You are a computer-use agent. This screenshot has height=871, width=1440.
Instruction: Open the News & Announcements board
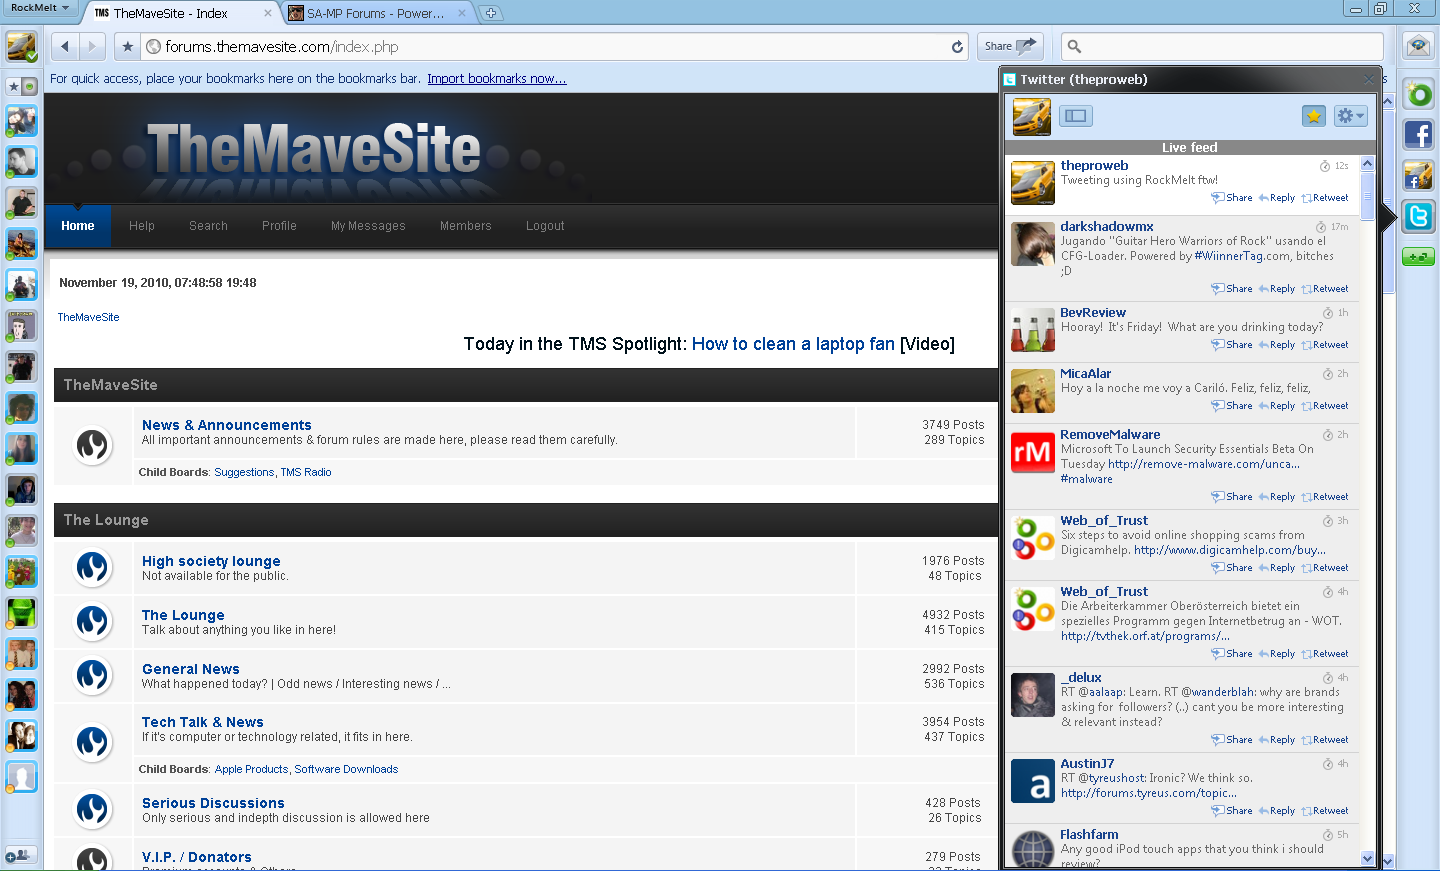226,425
